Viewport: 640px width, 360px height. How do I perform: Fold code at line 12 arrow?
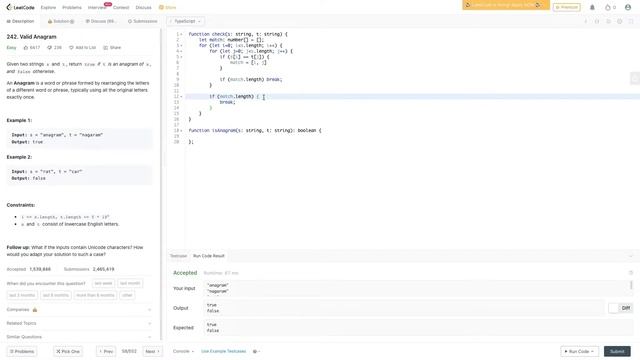click(182, 97)
